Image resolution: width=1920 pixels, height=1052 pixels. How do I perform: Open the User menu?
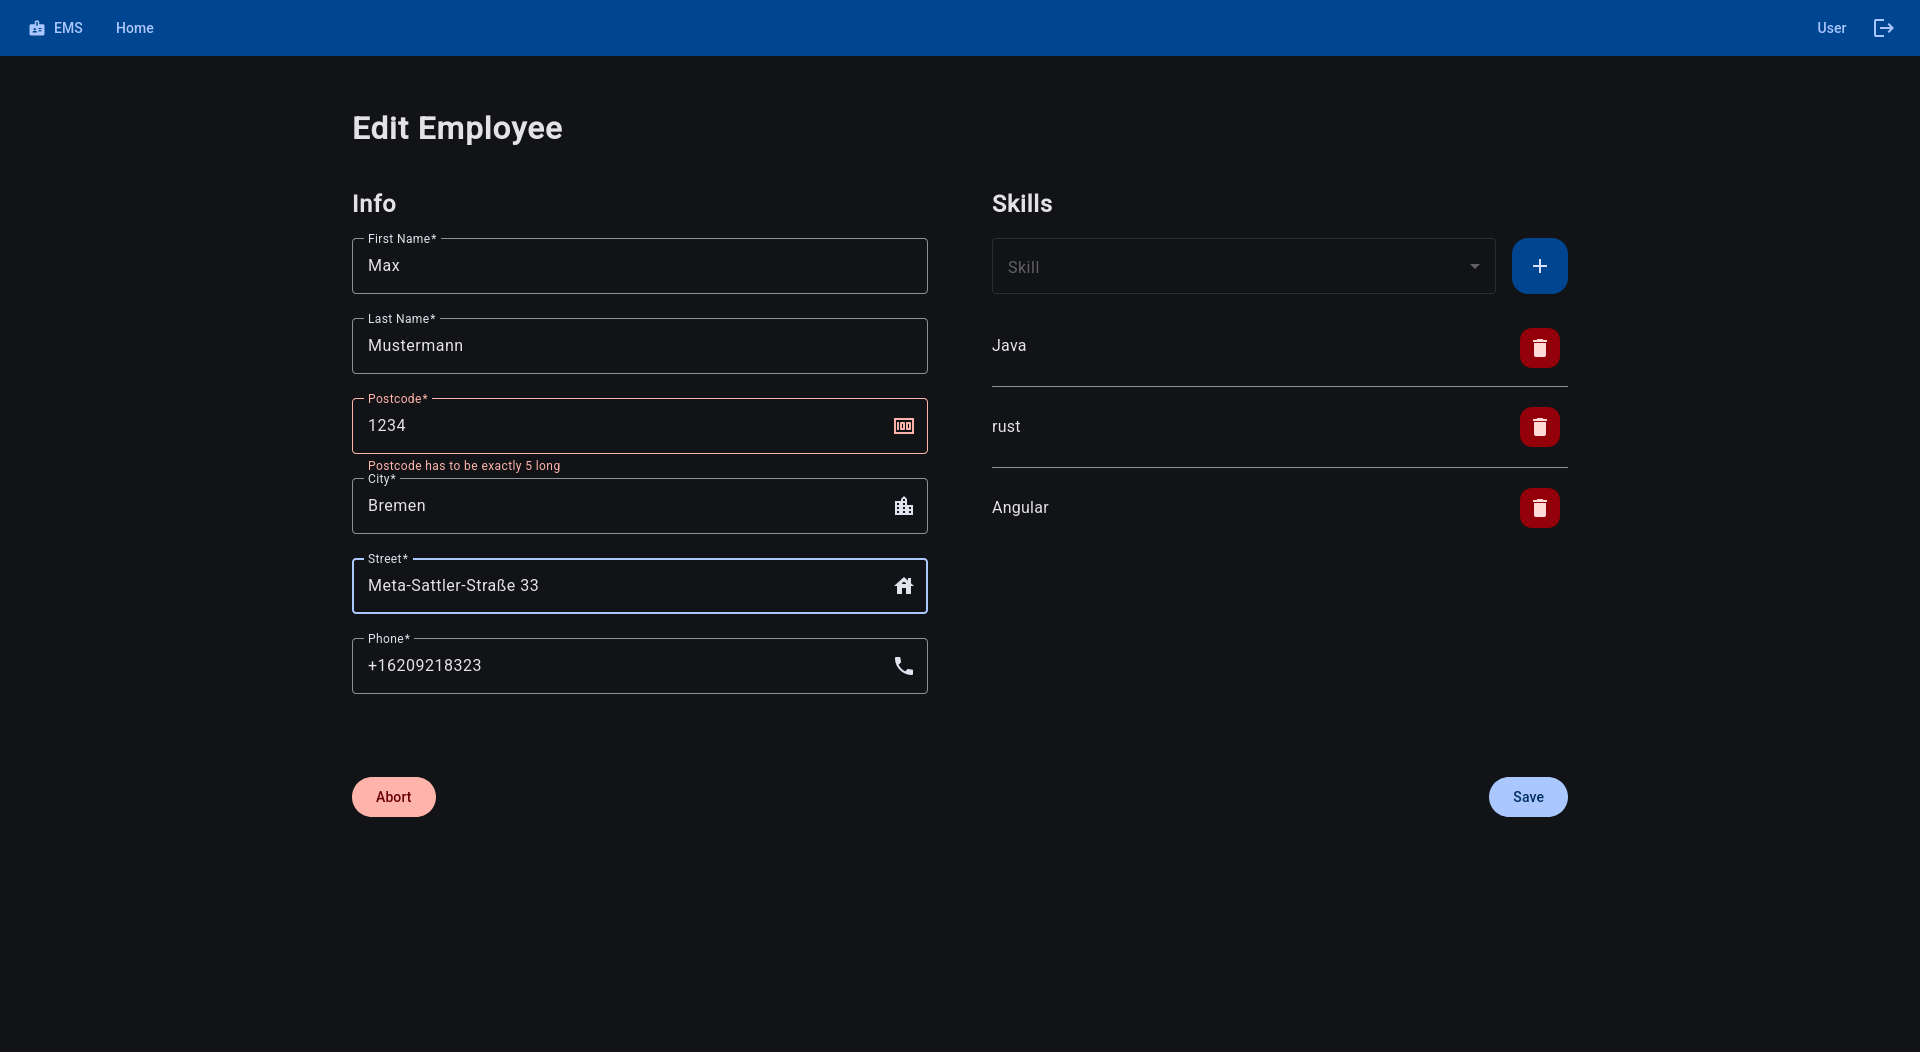pyautogui.click(x=1832, y=28)
